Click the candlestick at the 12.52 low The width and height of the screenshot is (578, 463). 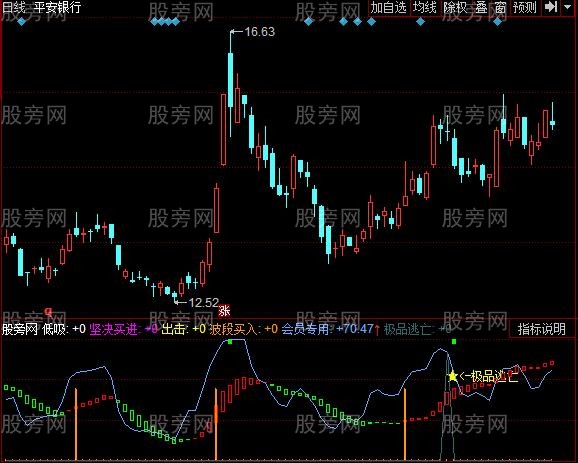(174, 295)
